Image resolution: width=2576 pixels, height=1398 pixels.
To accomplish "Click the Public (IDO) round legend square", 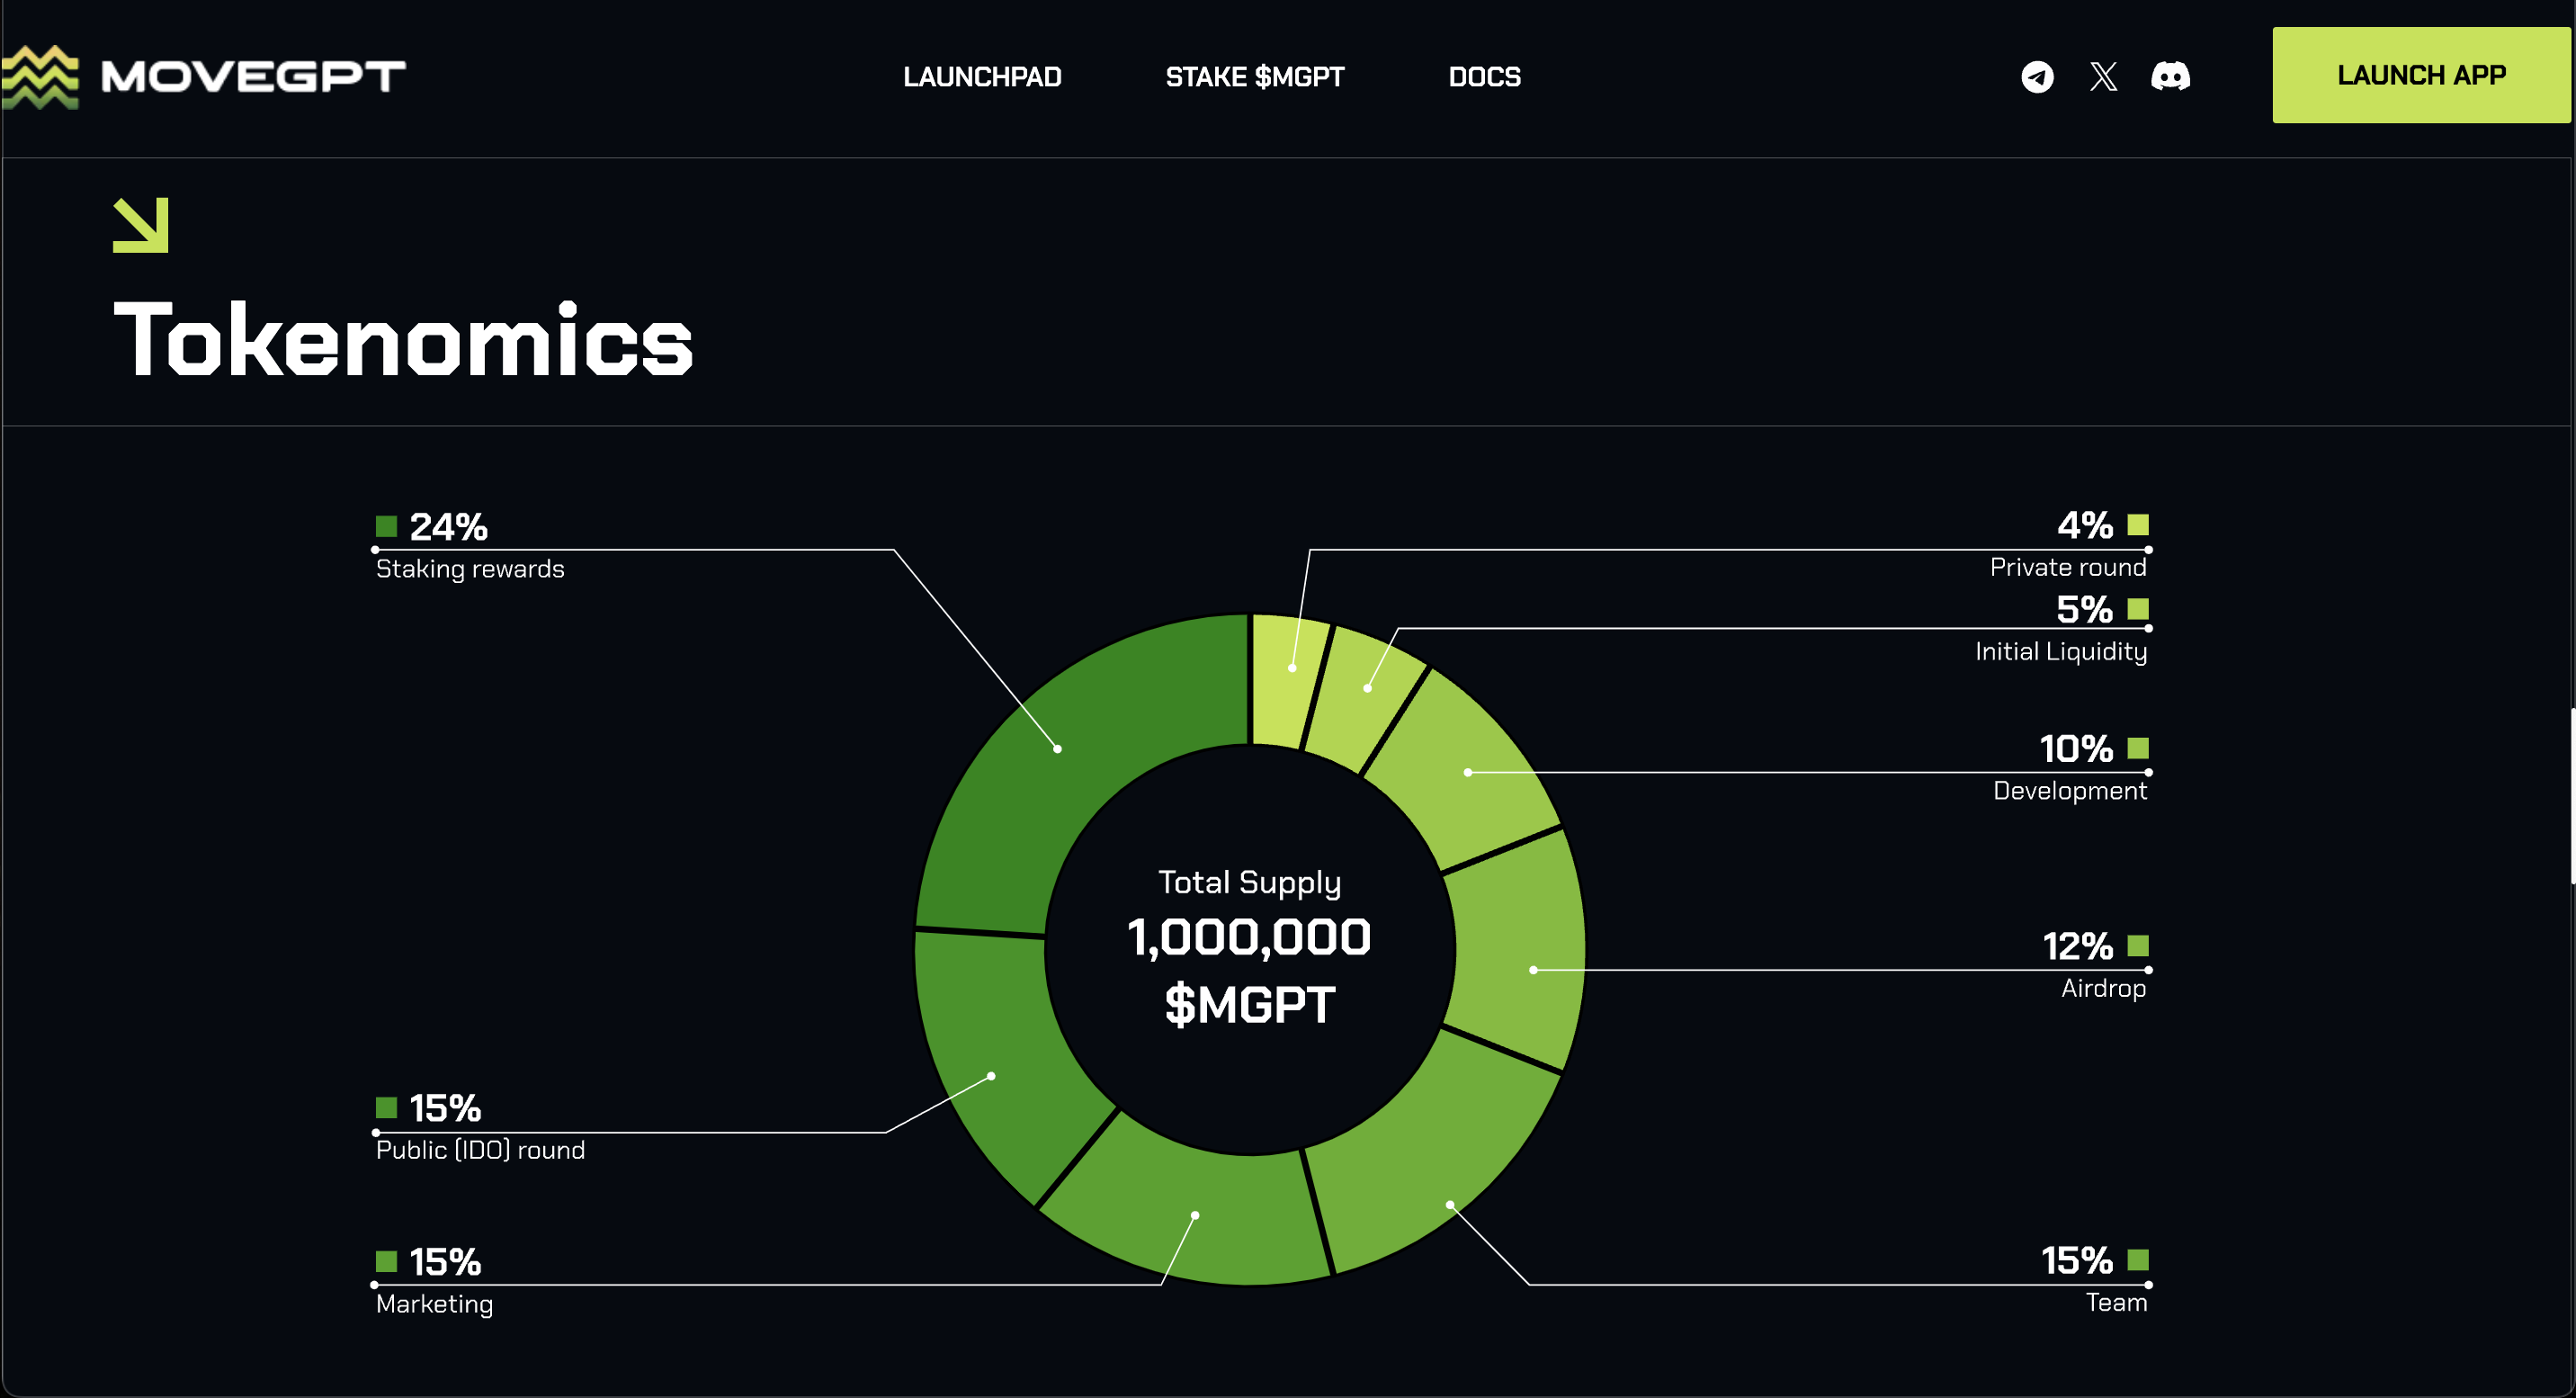I will click(386, 1107).
